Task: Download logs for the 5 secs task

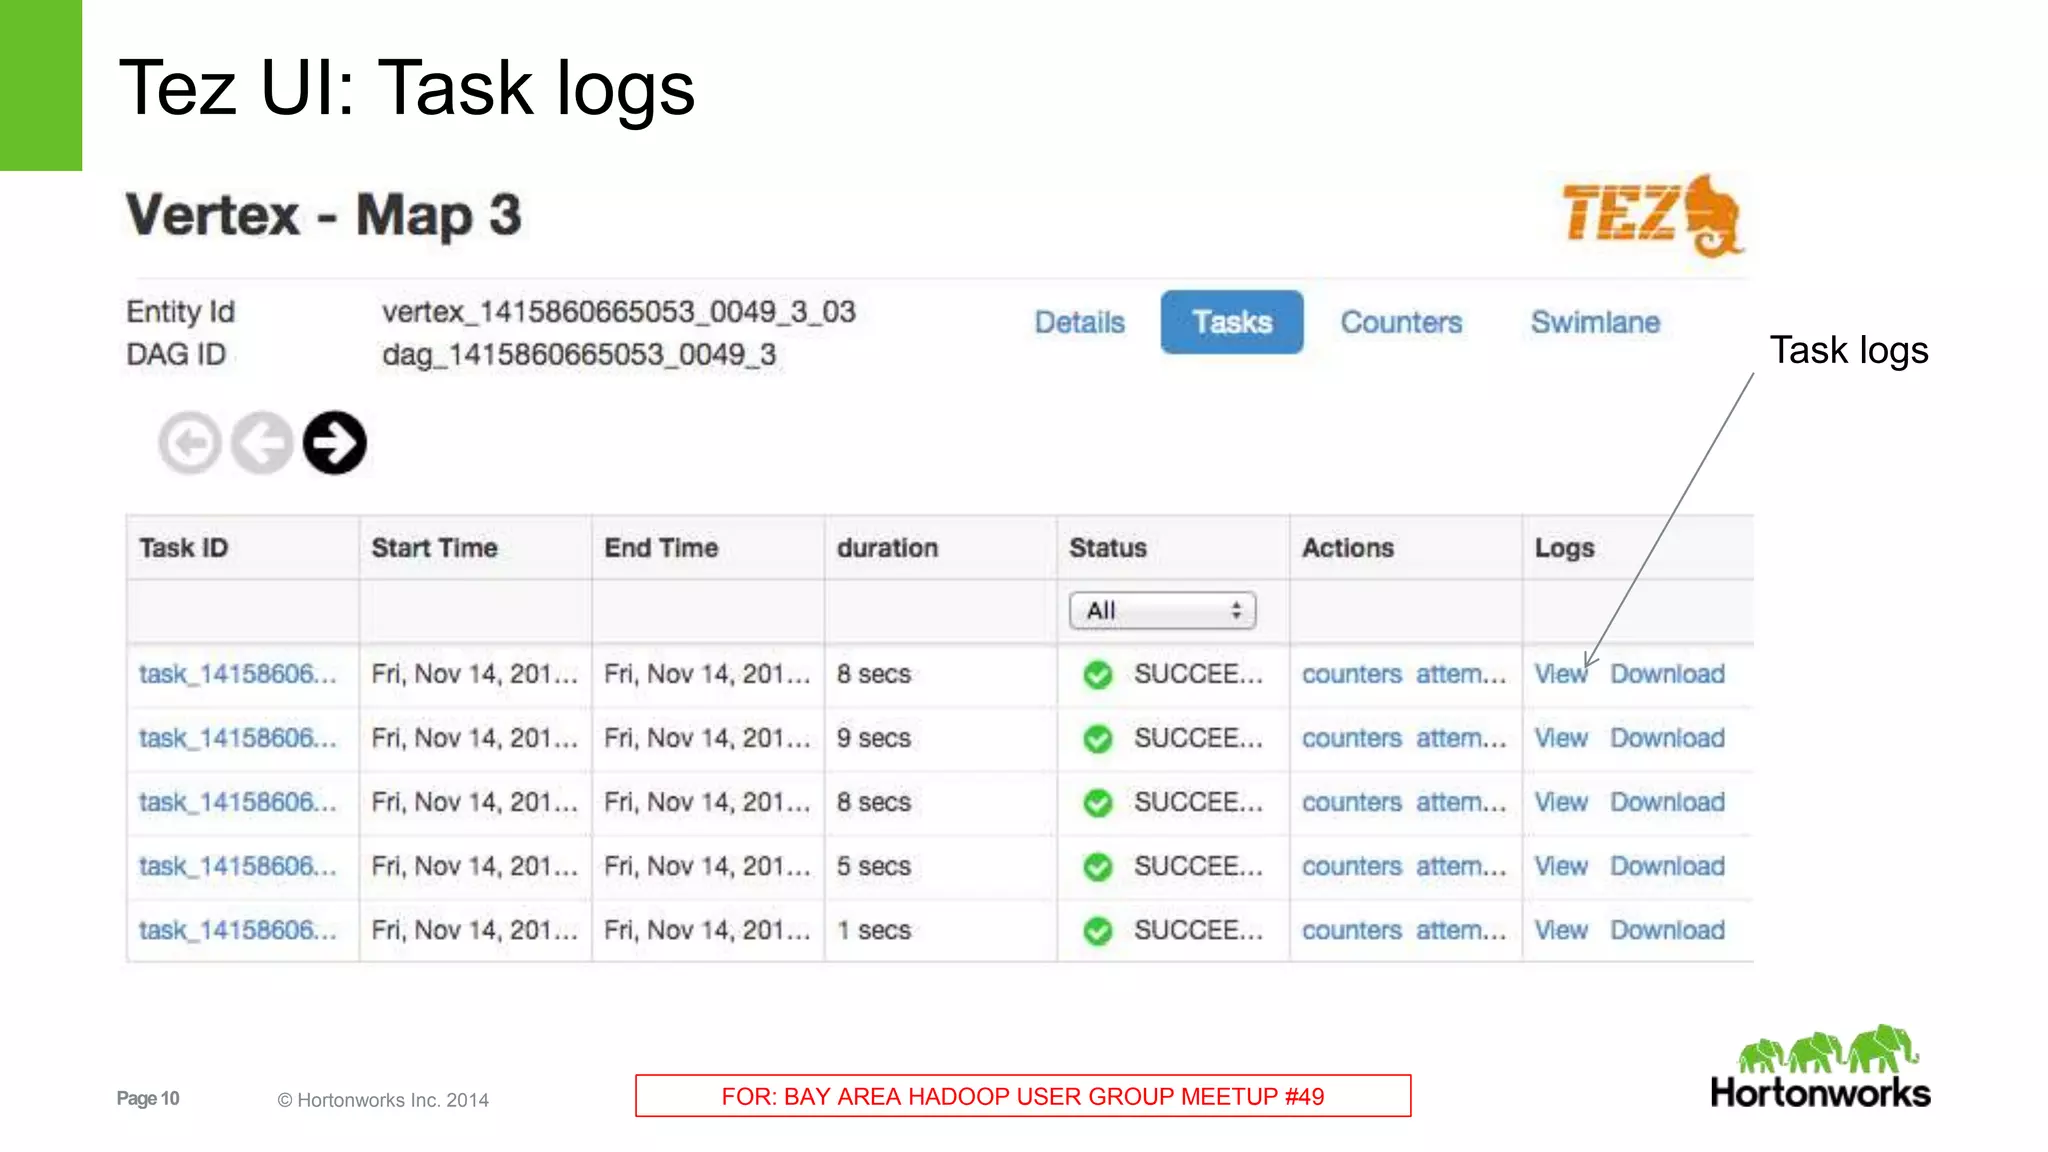Action: [1668, 866]
